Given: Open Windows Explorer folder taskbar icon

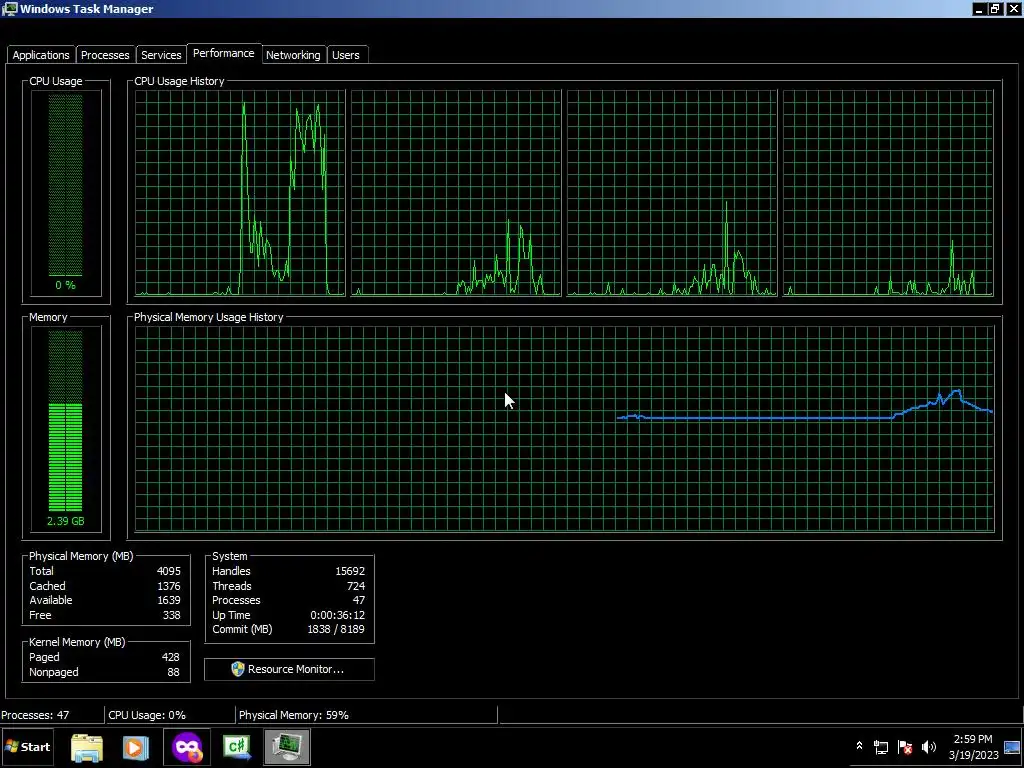Looking at the screenshot, I should tap(87, 747).
